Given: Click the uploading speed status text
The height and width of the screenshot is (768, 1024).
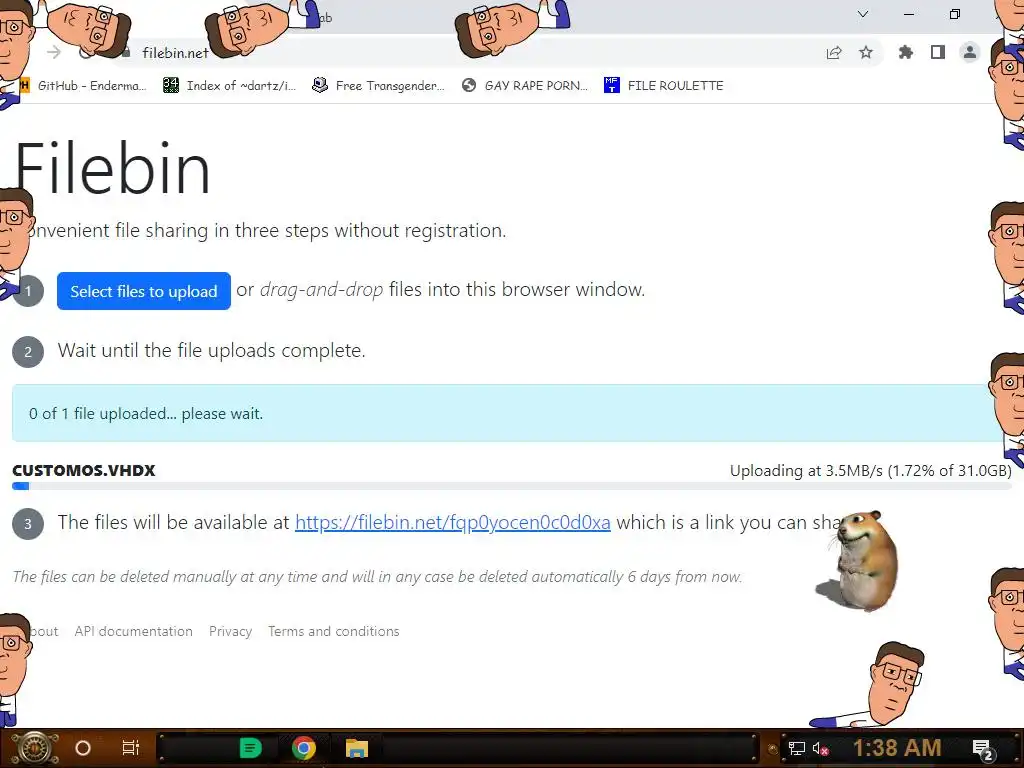Looking at the screenshot, I should [x=871, y=470].
